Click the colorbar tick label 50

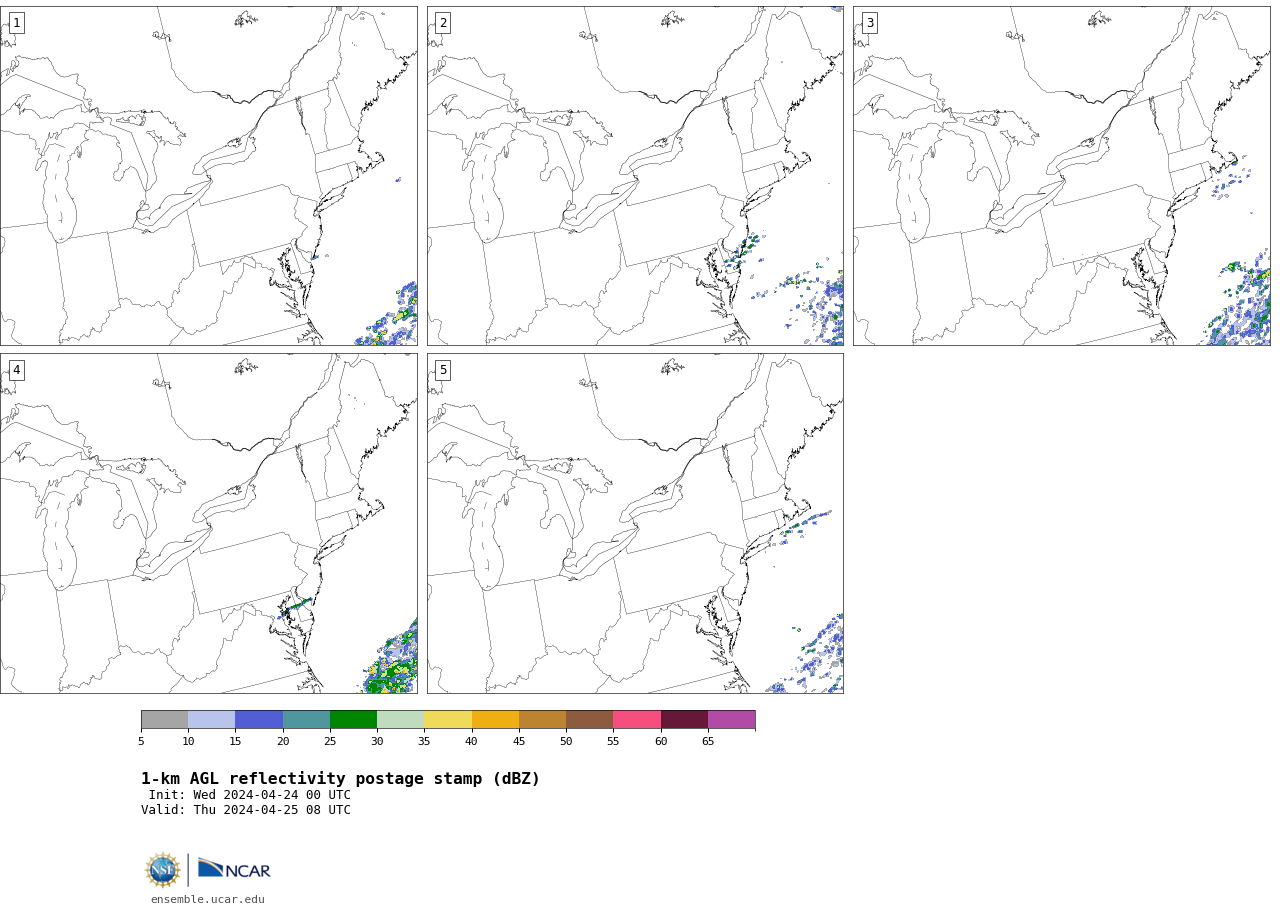(x=566, y=742)
